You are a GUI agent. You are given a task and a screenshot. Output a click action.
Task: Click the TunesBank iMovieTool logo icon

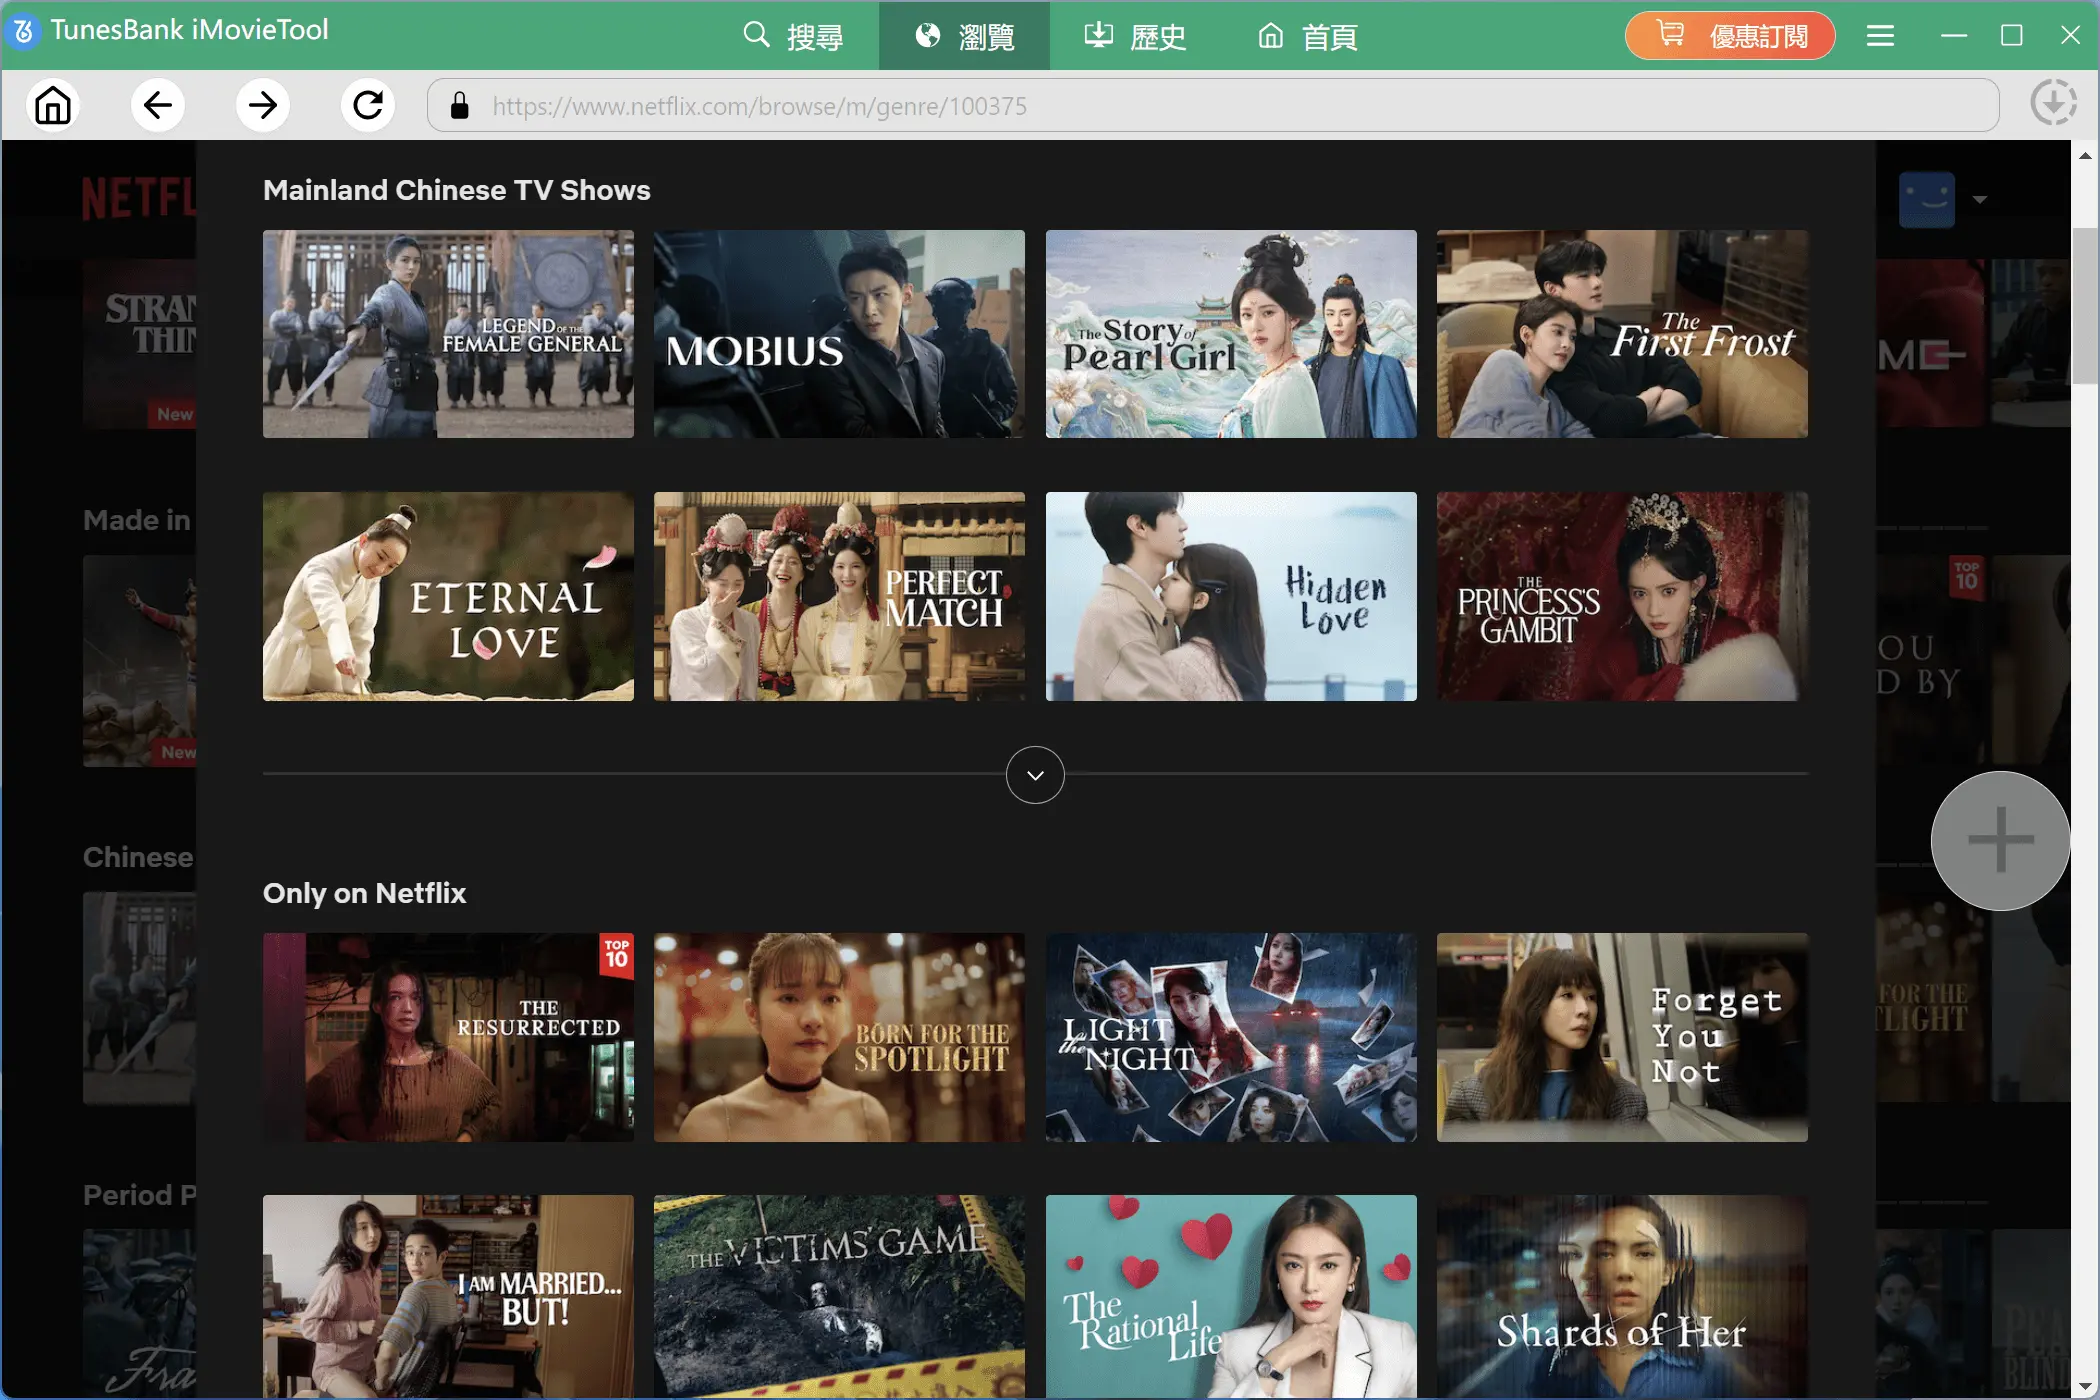(x=22, y=30)
